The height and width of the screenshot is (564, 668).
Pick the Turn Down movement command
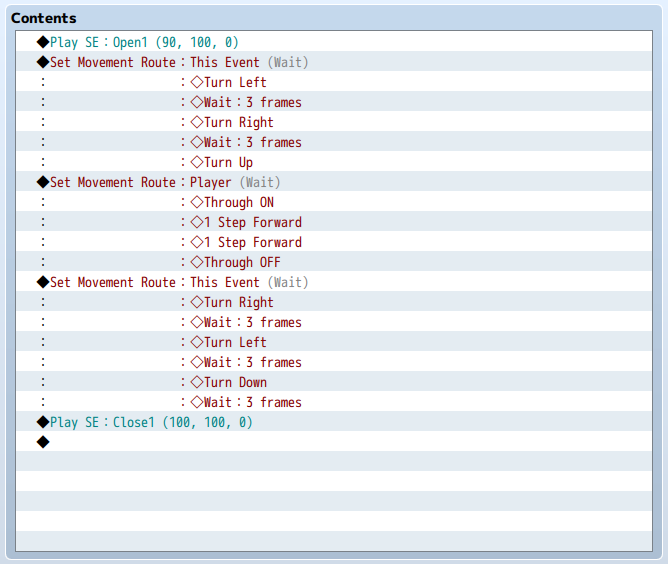[x=235, y=382]
